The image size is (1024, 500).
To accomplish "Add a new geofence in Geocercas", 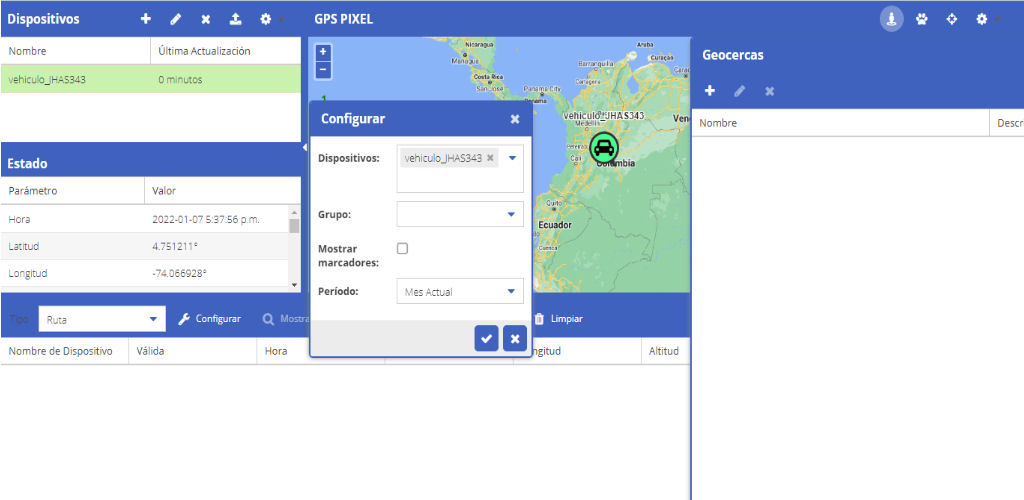I will 710,91.
